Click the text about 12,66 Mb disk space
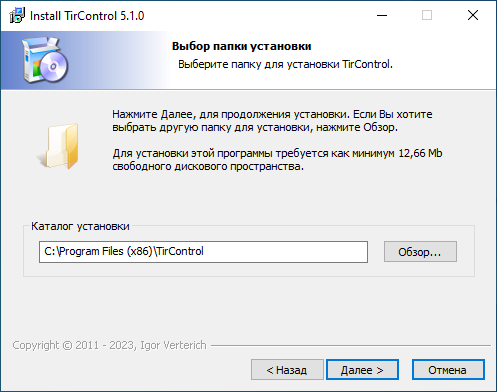This screenshot has height=392, width=497. 277,160
